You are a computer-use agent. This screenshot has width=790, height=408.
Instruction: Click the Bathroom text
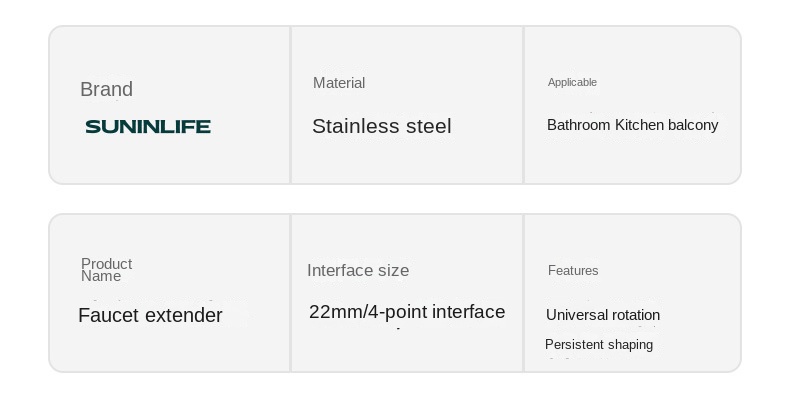[578, 125]
